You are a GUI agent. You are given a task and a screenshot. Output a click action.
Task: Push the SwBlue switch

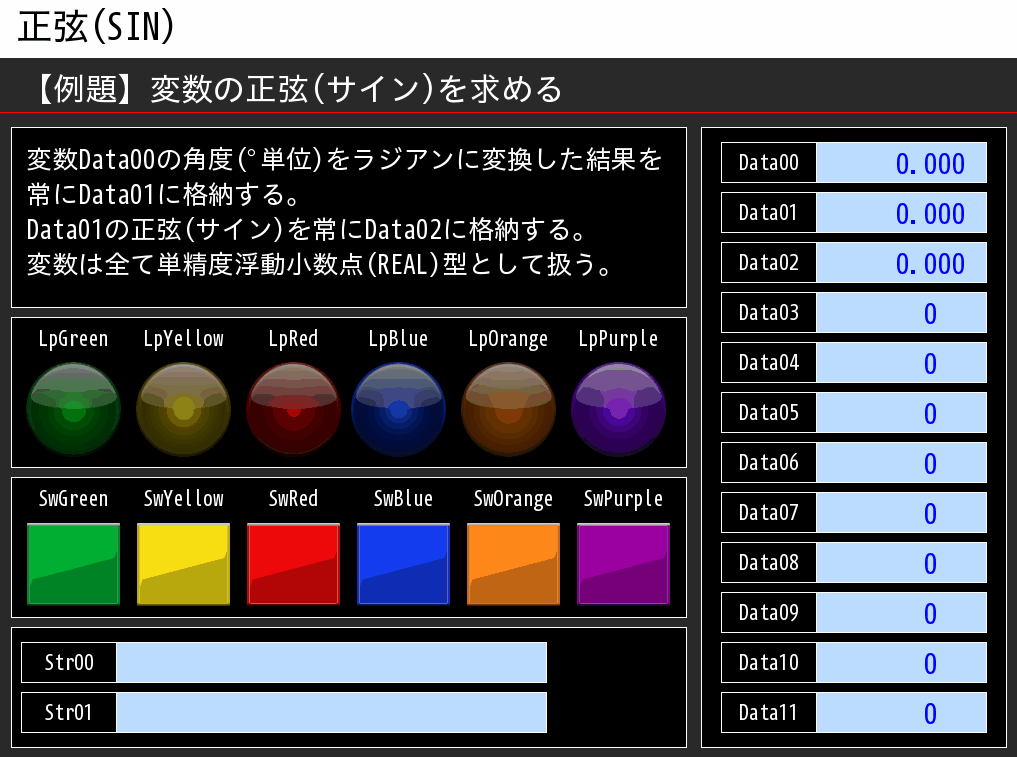coord(403,564)
